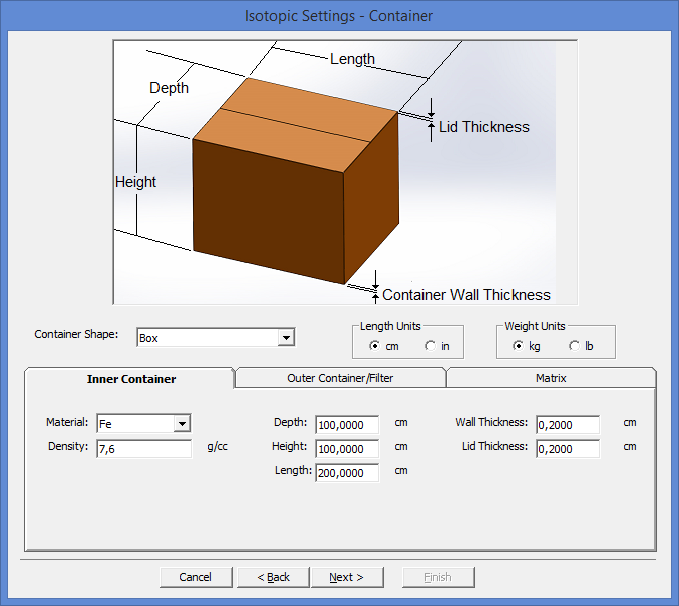The image size is (679, 606).
Task: Click the Lid Thickness input field
Action: coord(568,449)
